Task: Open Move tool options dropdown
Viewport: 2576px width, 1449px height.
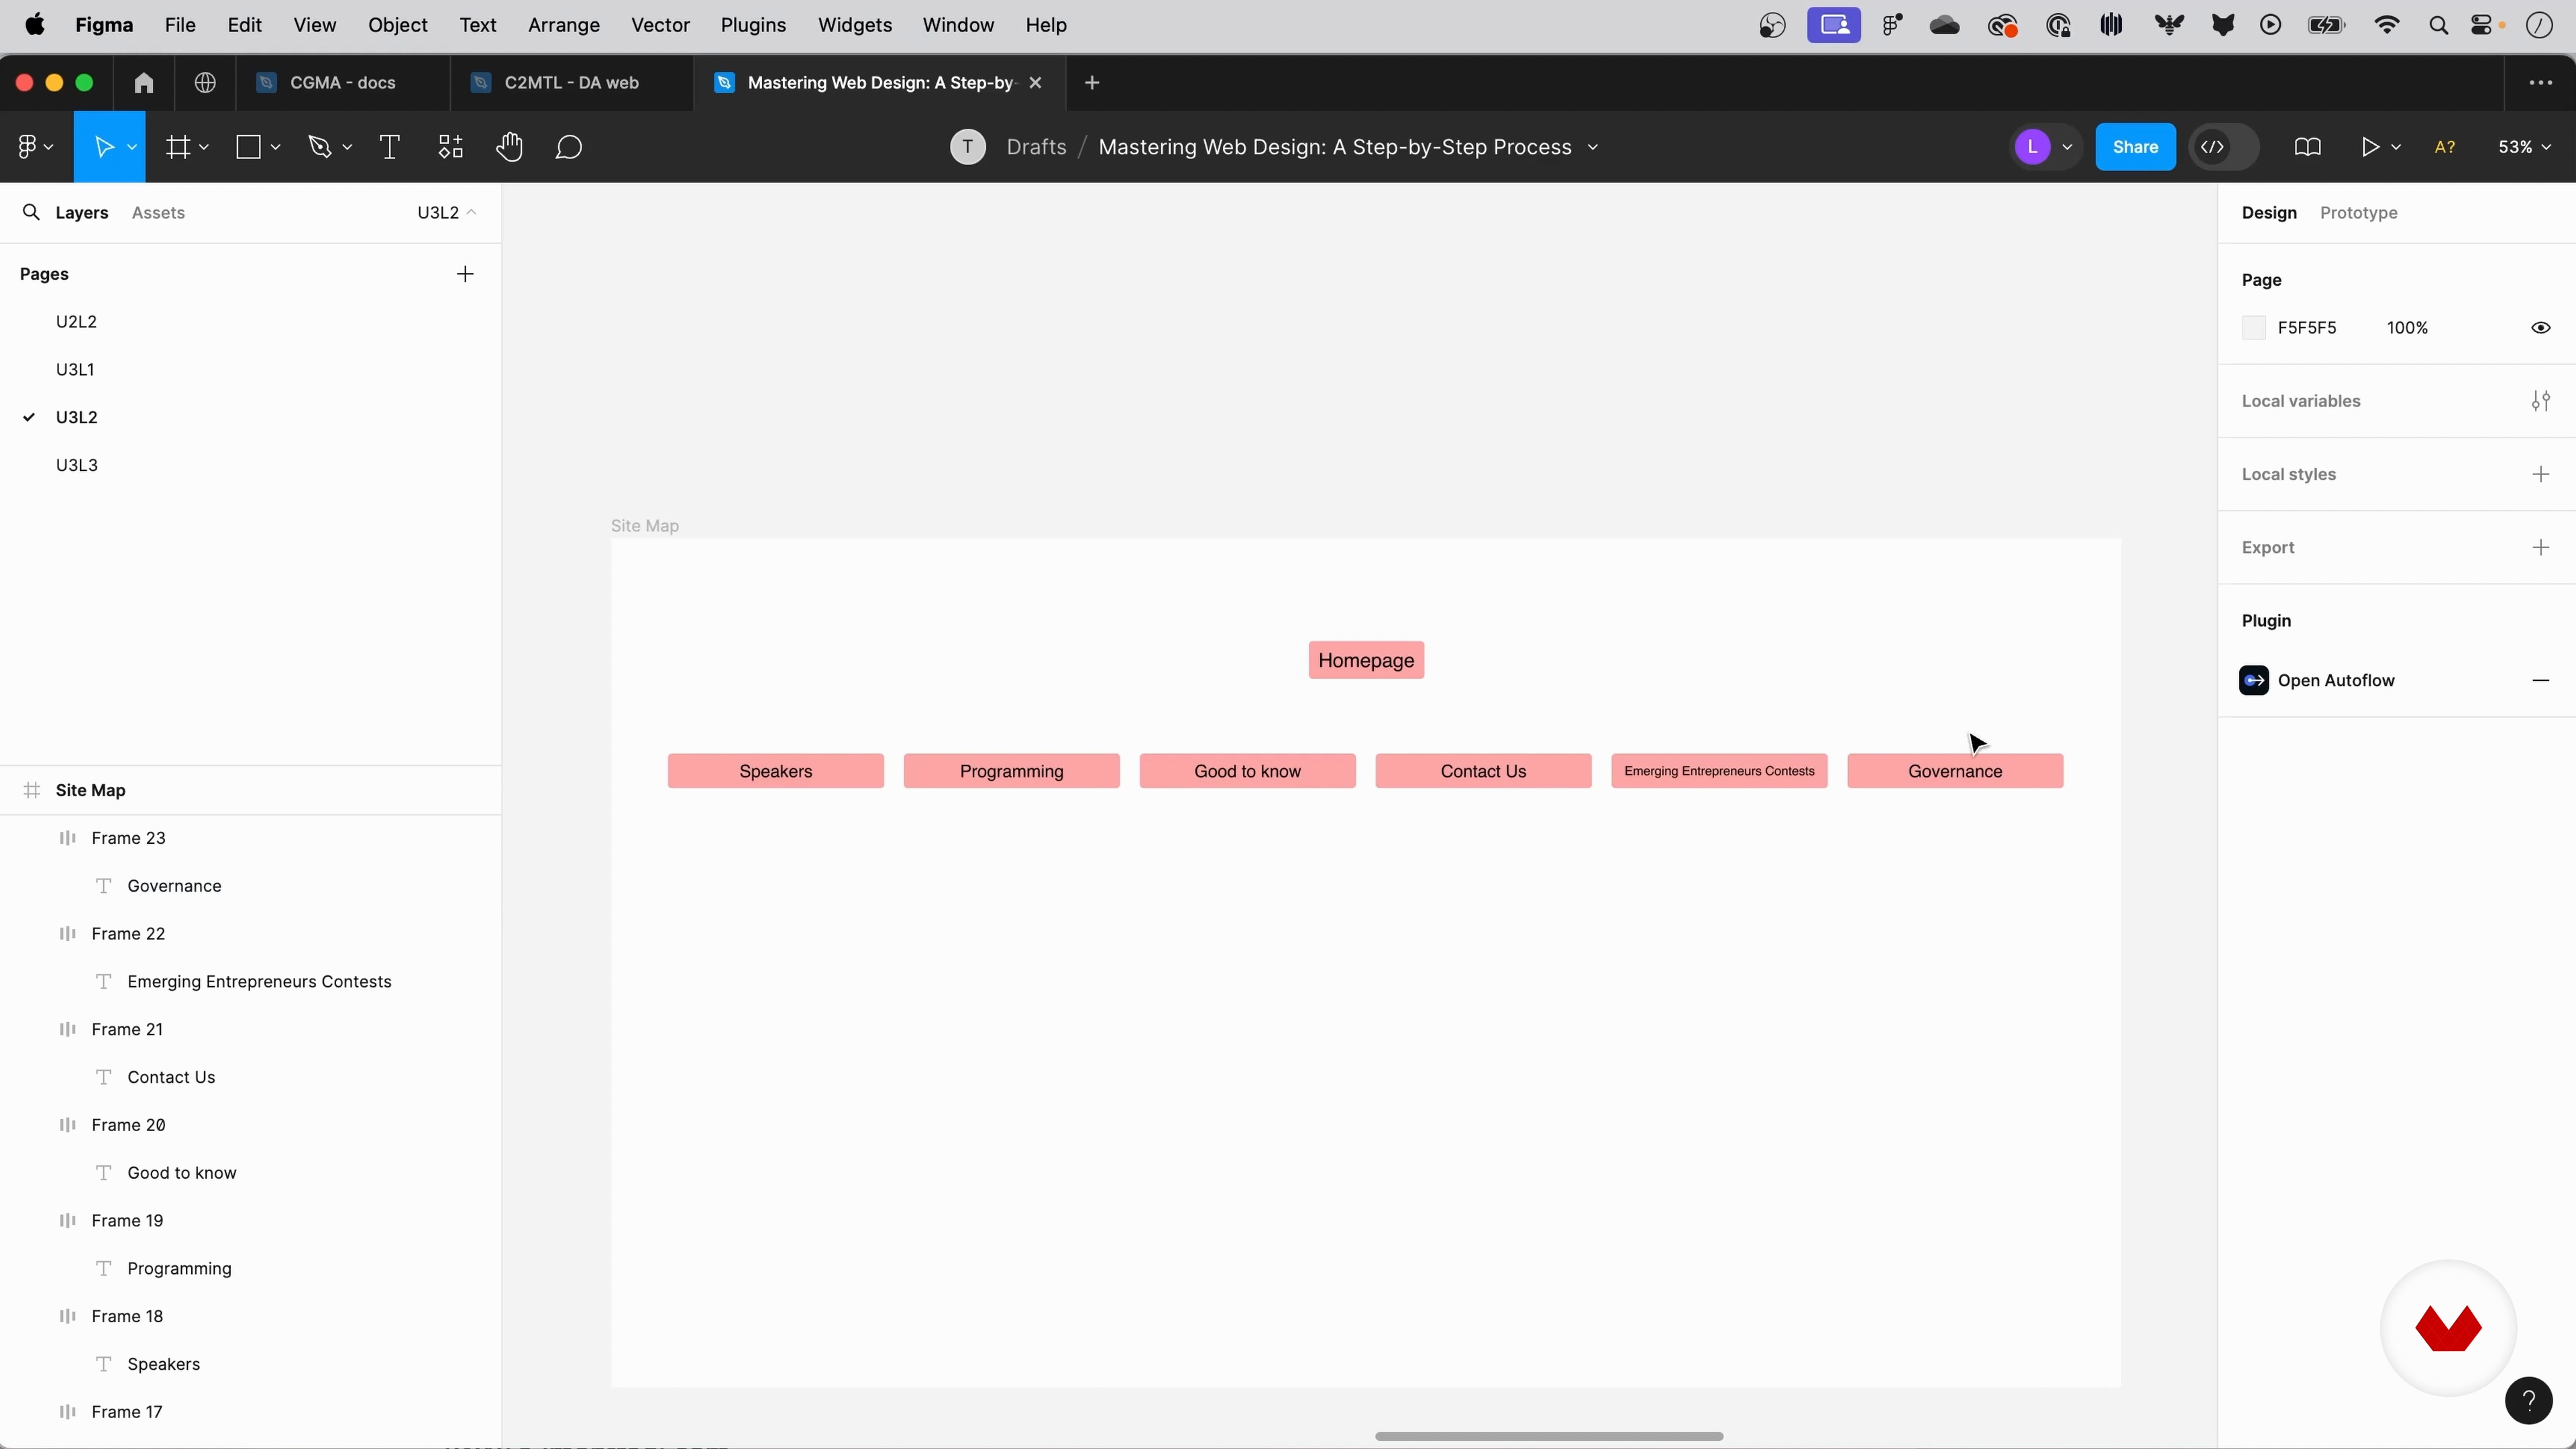Action: [132, 147]
